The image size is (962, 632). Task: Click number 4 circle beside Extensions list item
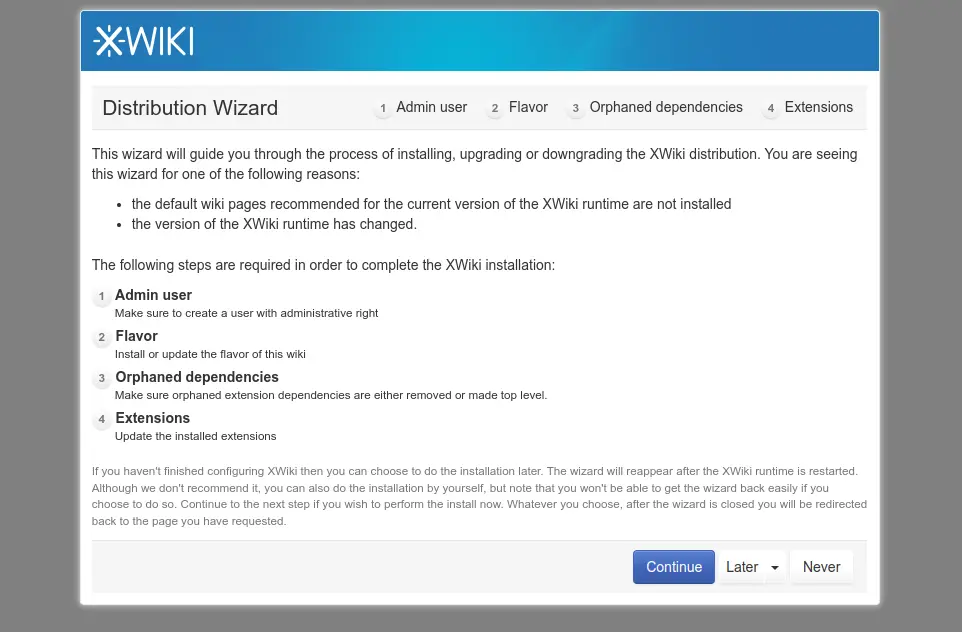(101, 420)
